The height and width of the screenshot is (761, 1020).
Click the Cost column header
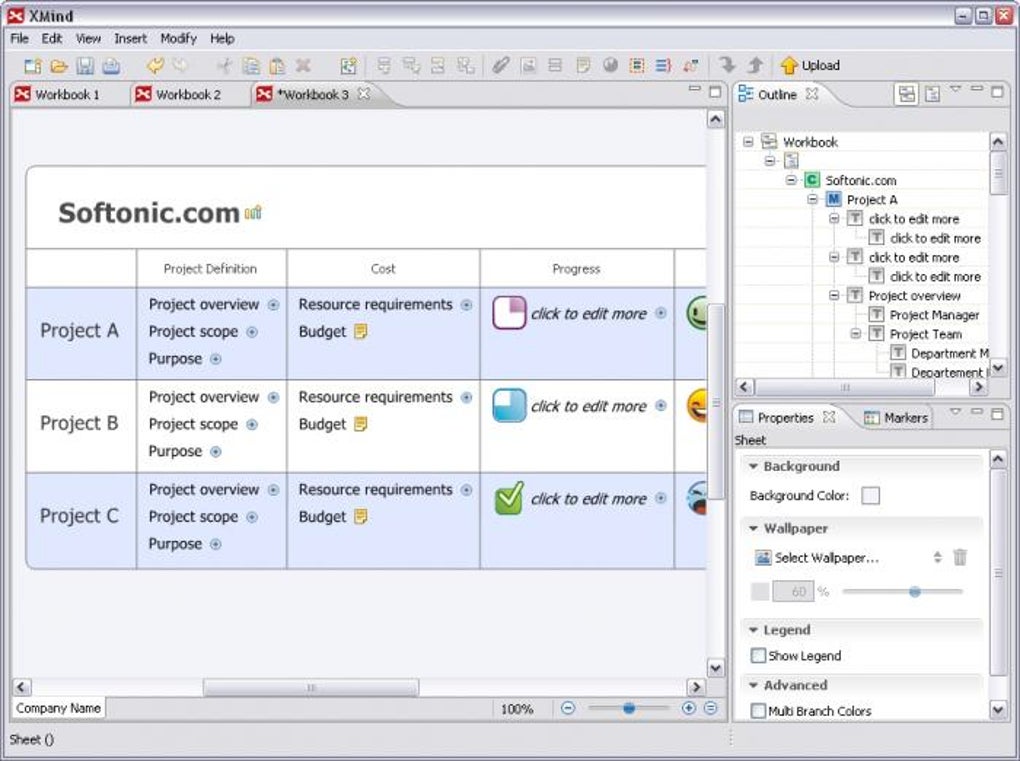pos(383,268)
